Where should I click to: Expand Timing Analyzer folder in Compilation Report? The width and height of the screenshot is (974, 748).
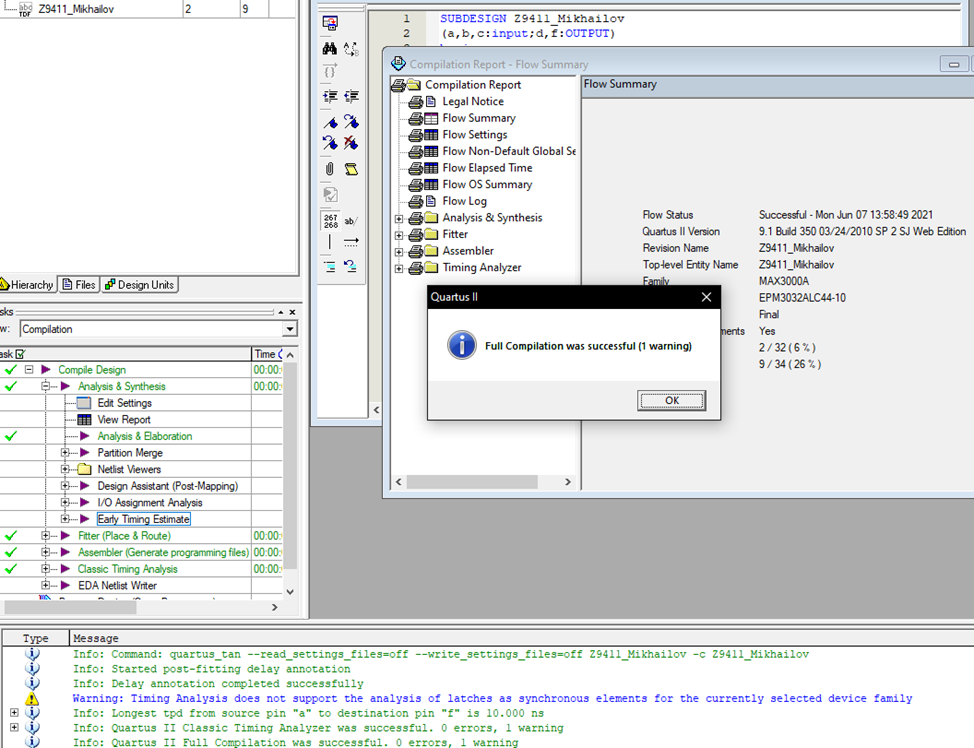[399, 268]
